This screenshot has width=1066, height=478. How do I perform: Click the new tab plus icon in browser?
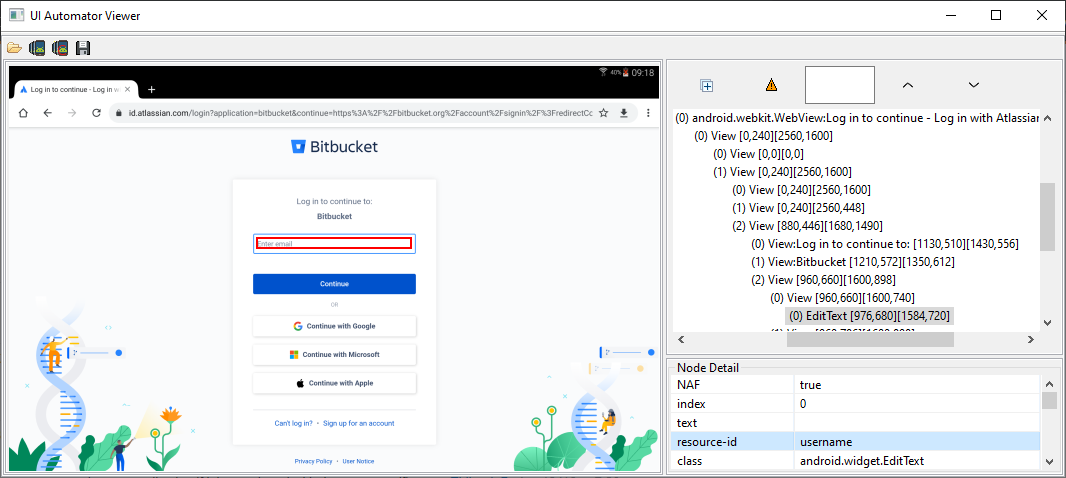point(152,89)
